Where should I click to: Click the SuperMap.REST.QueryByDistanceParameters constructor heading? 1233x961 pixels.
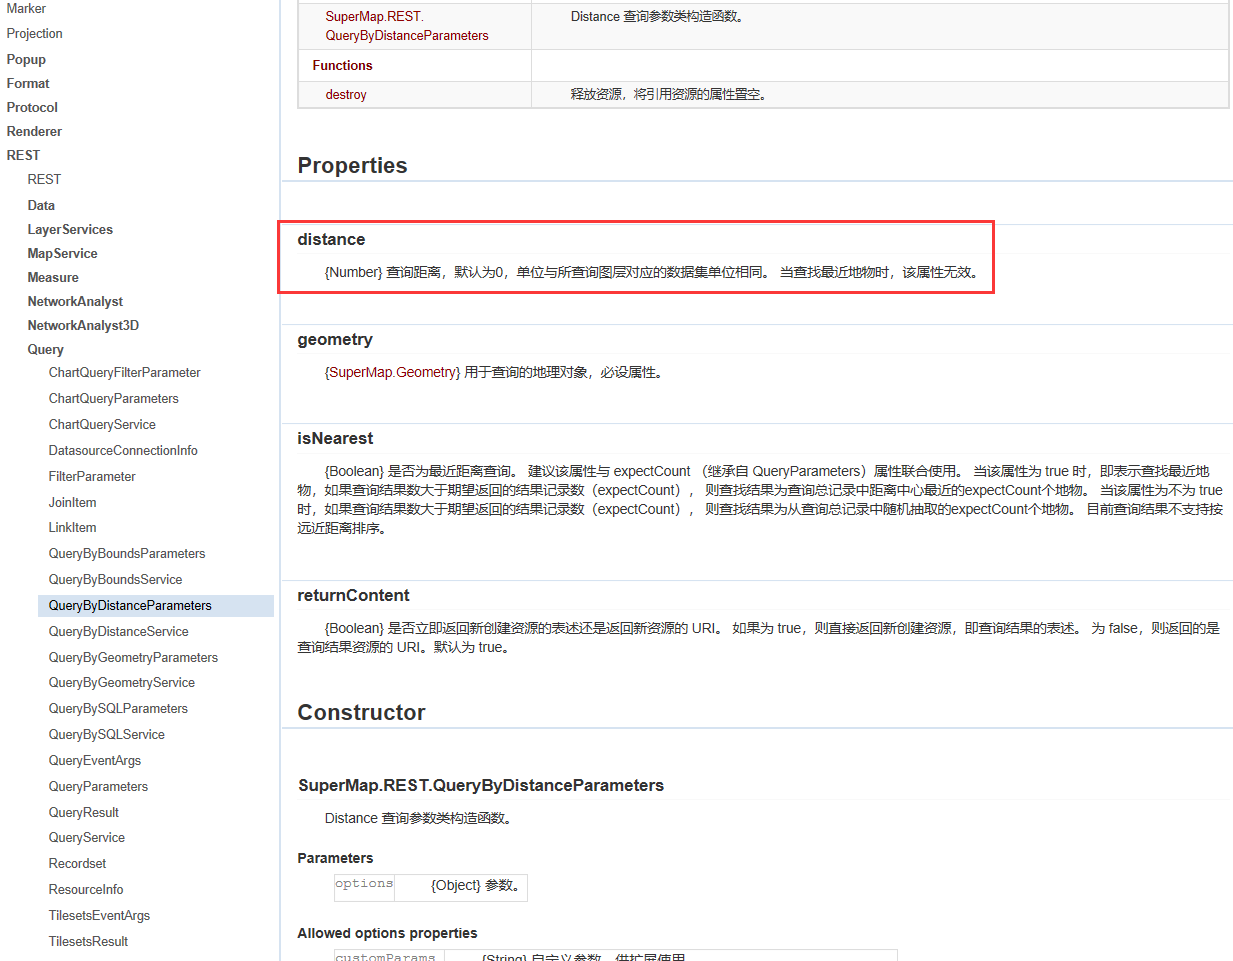click(481, 785)
